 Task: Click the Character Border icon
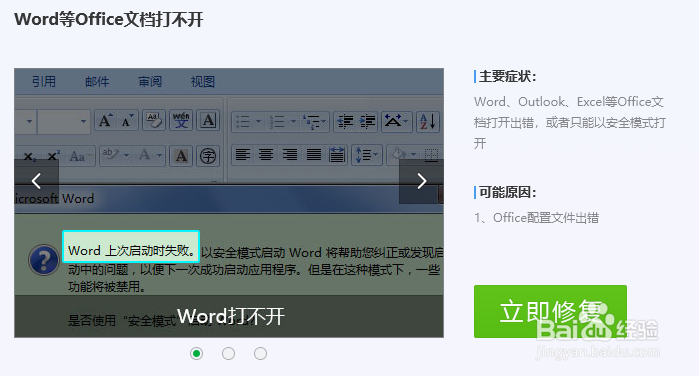click(x=208, y=120)
